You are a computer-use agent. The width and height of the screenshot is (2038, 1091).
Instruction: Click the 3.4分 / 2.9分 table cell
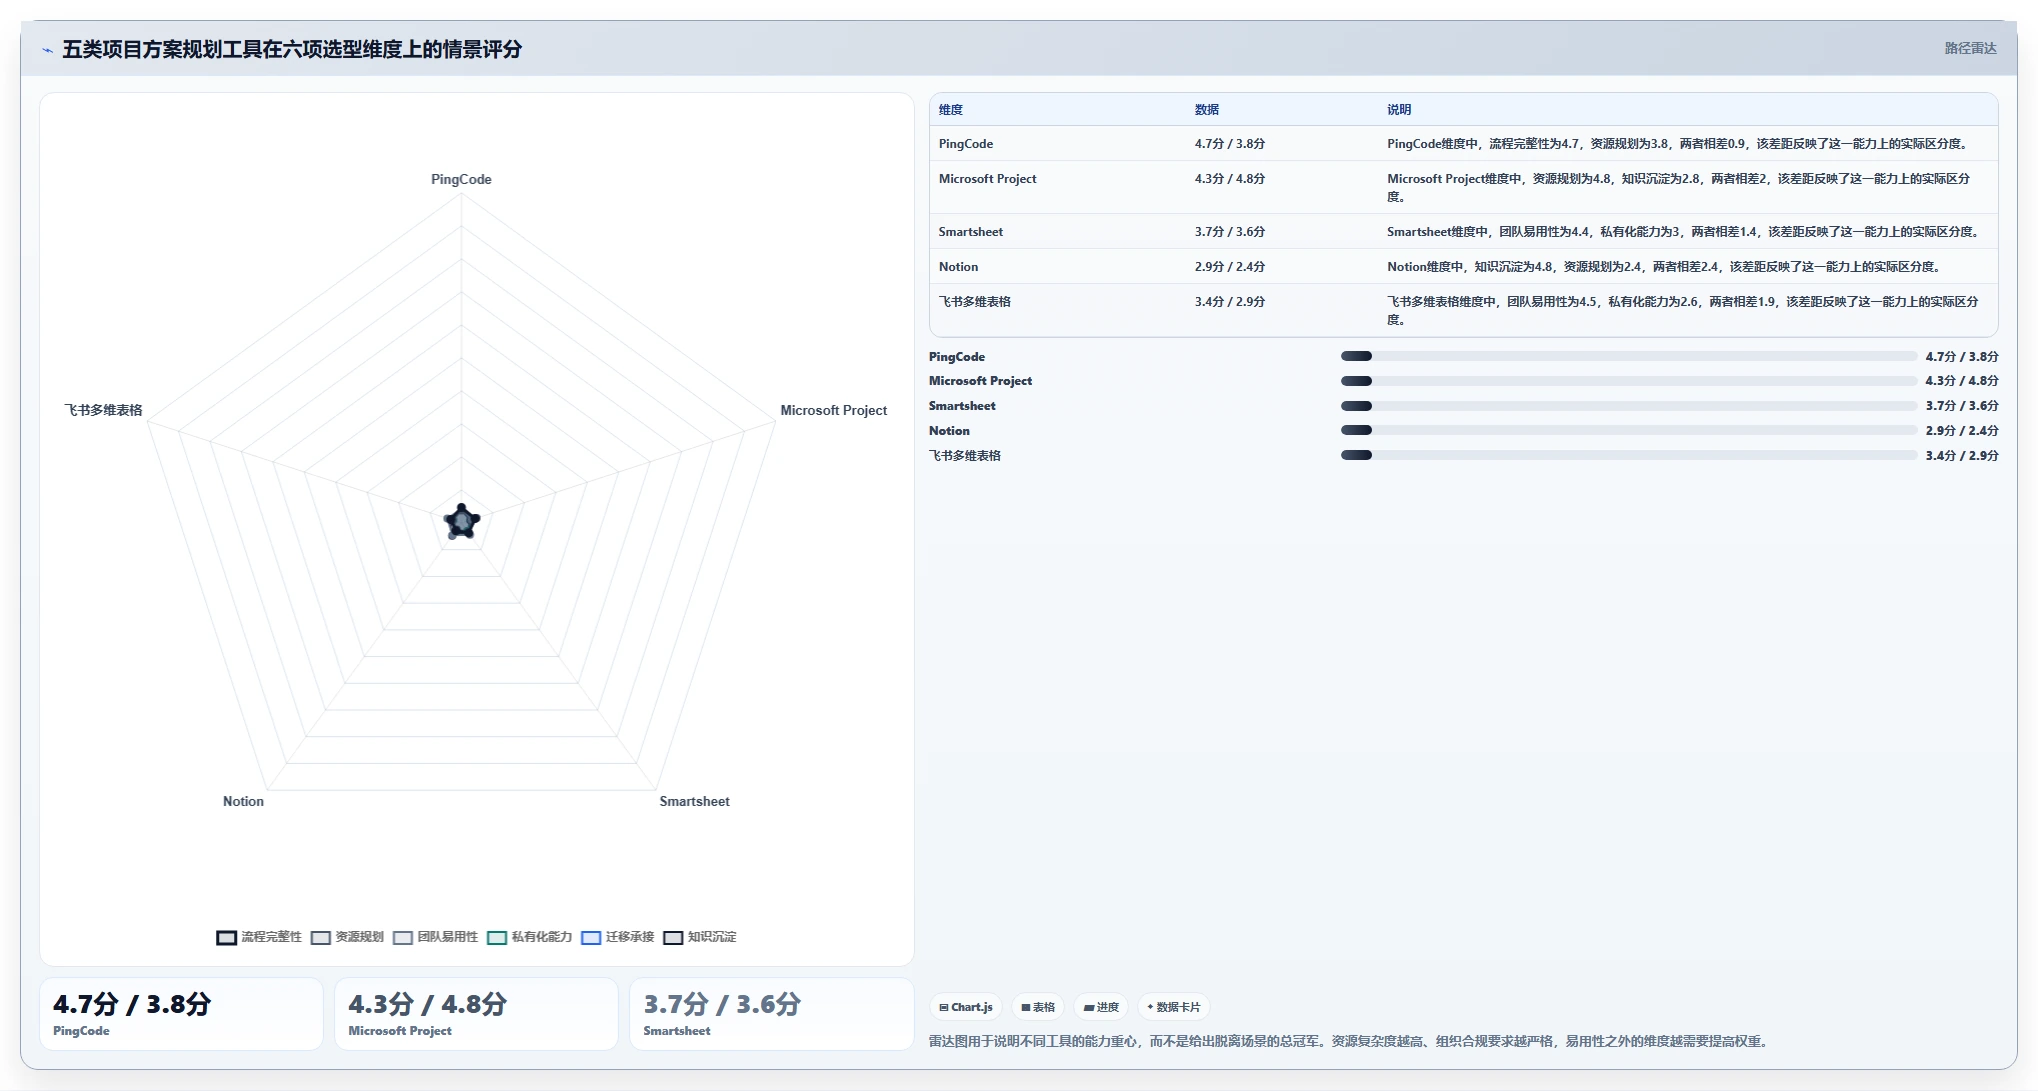click(x=1229, y=302)
